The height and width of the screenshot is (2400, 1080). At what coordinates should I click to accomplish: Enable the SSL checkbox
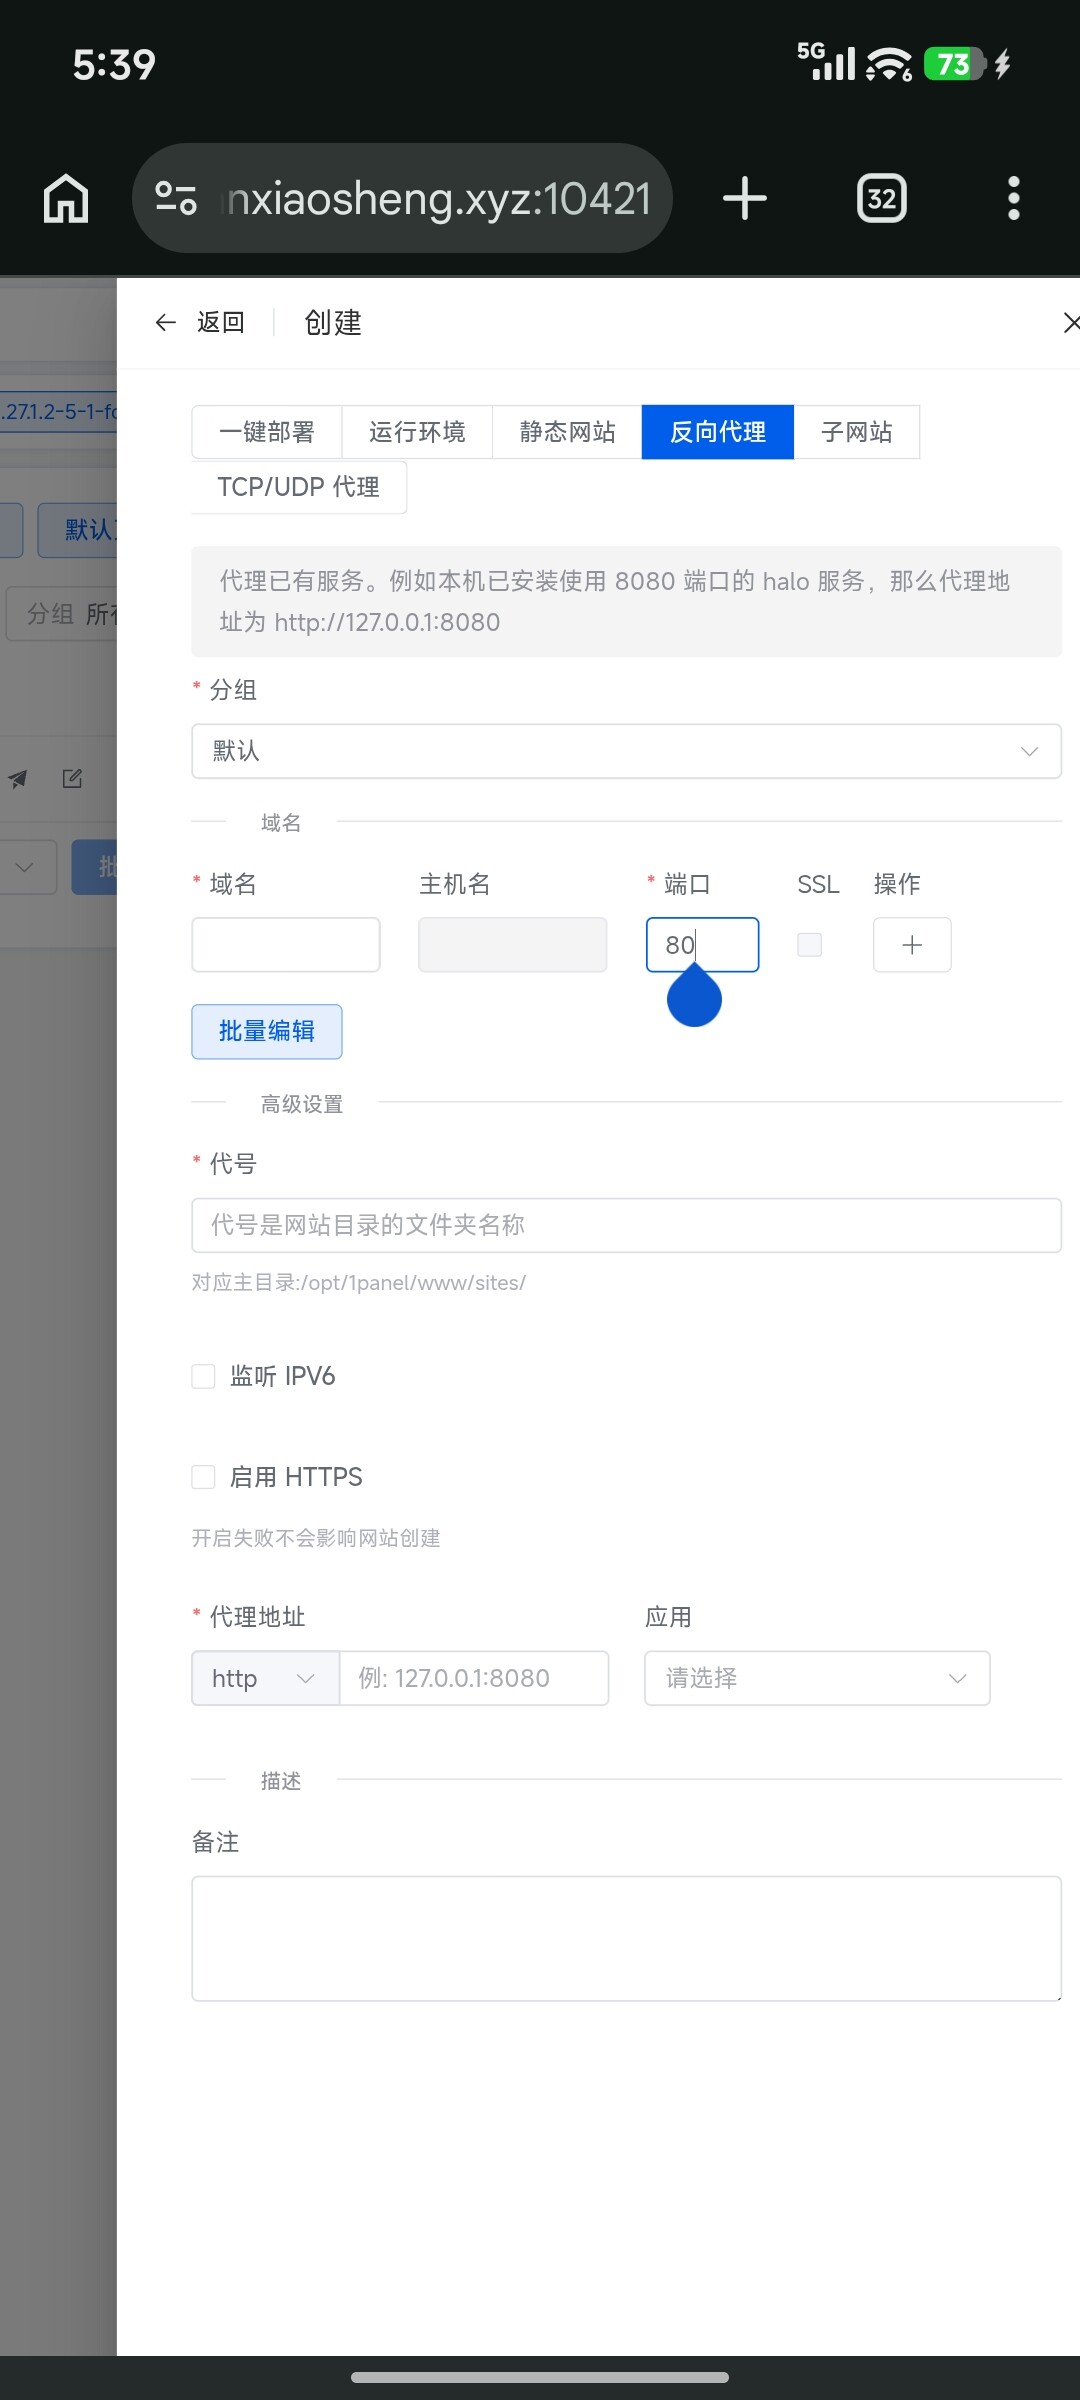[x=809, y=945]
